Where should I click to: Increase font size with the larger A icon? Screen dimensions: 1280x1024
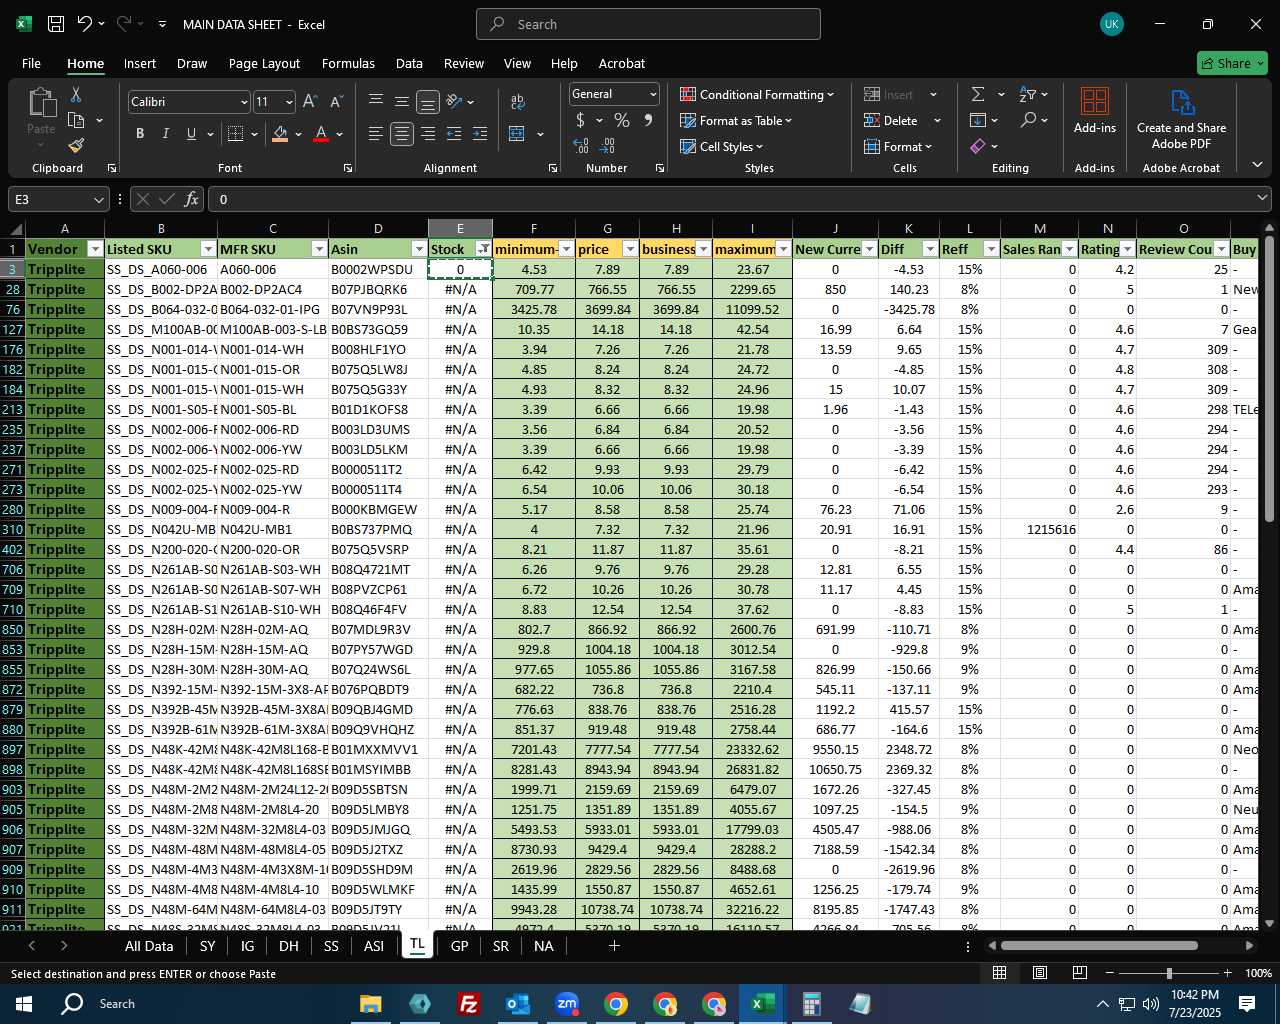pyautogui.click(x=310, y=102)
